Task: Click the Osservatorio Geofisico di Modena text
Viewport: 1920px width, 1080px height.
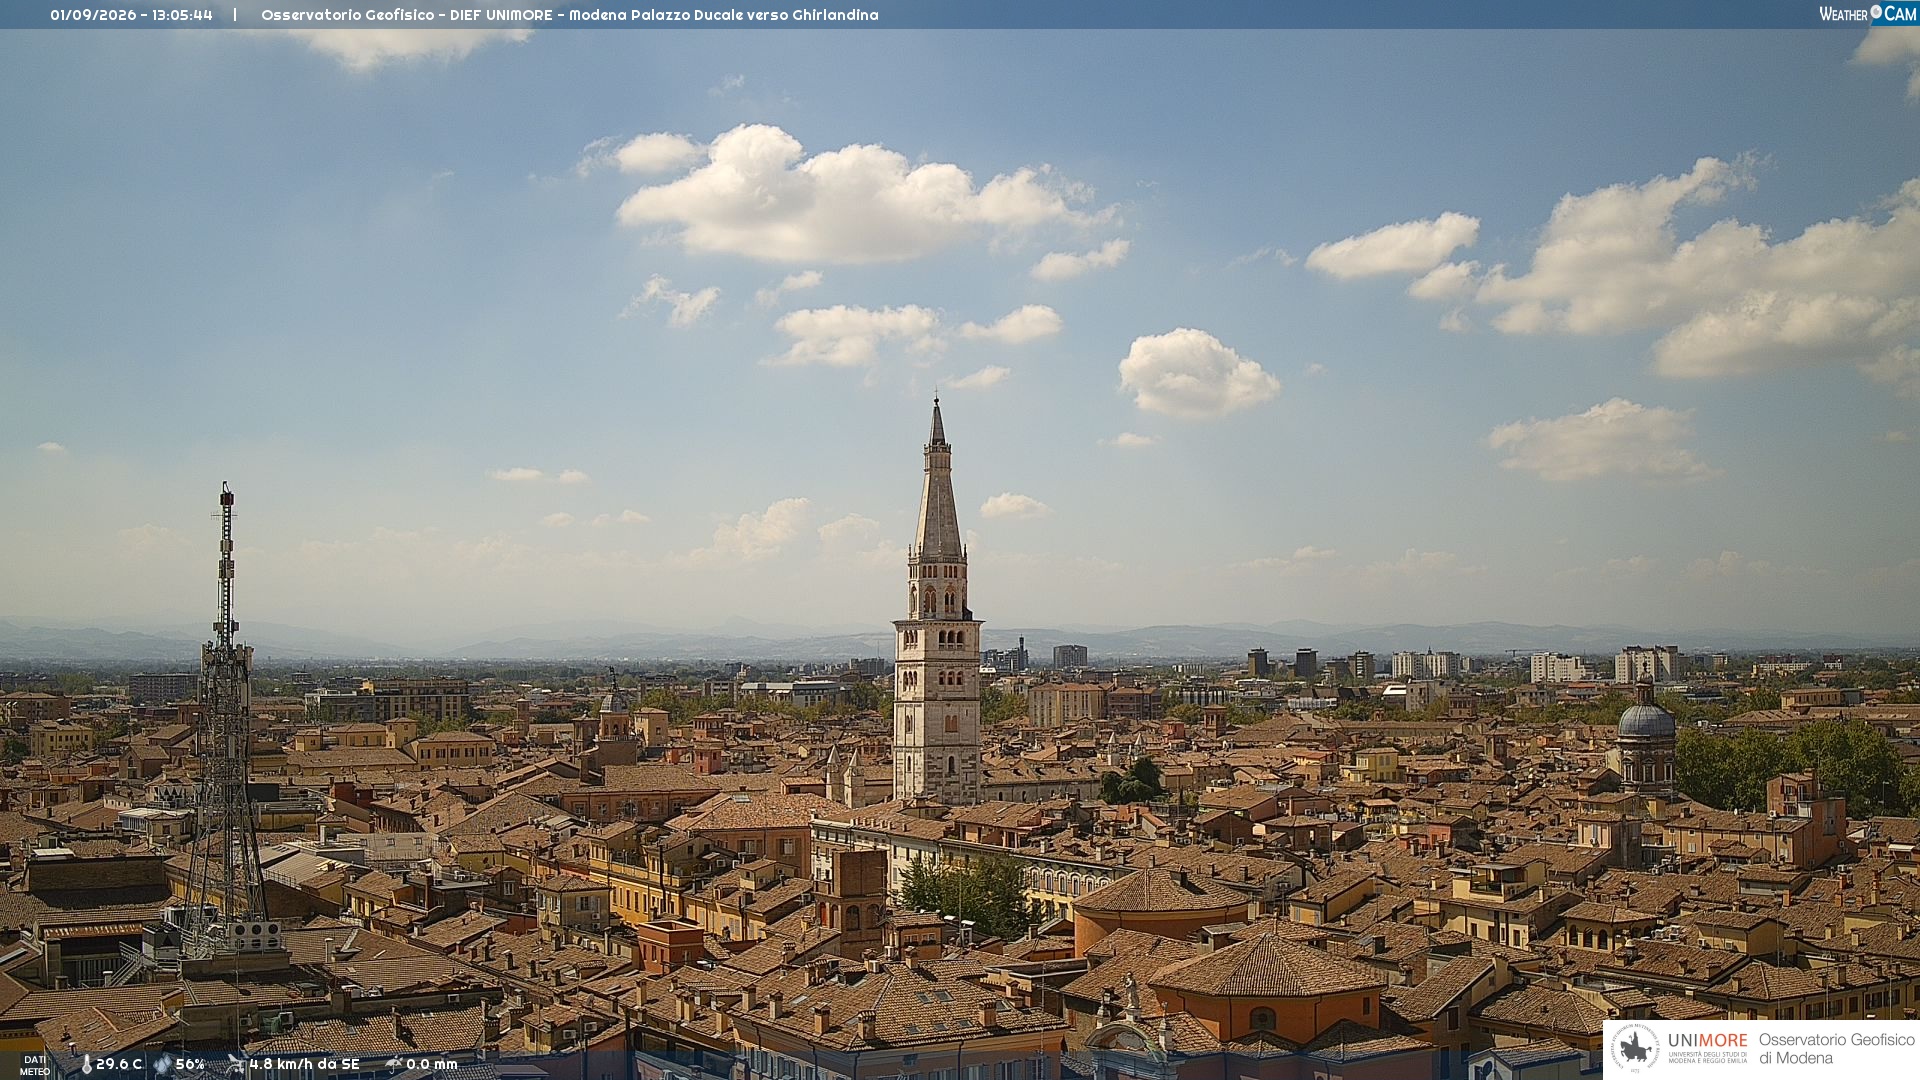Action: 1836,1048
